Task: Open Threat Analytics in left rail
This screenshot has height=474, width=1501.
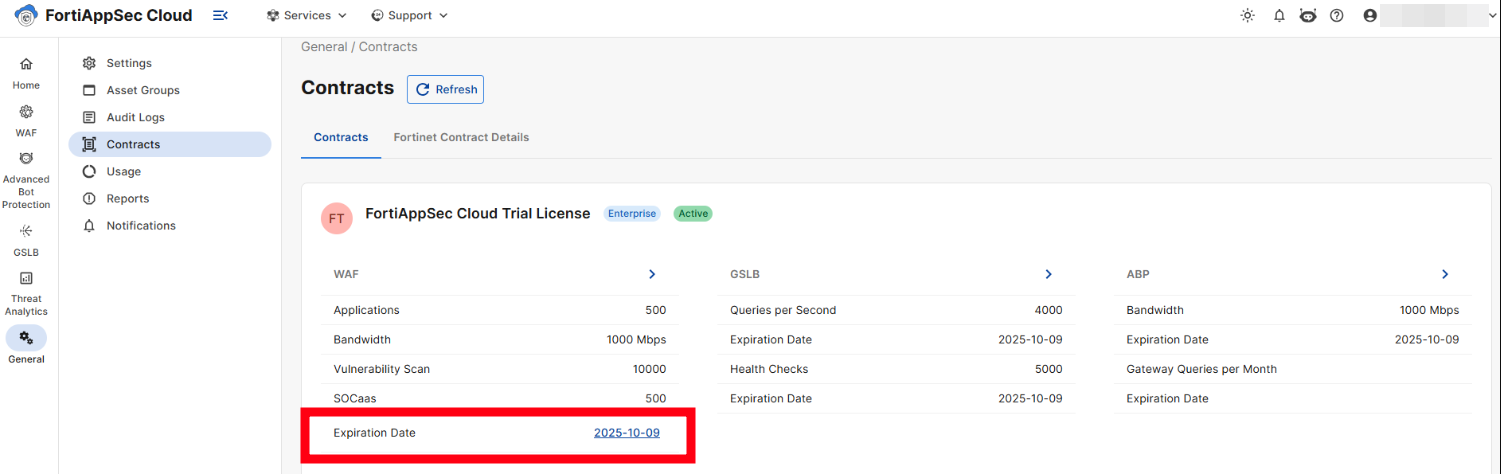Action: click(x=26, y=293)
